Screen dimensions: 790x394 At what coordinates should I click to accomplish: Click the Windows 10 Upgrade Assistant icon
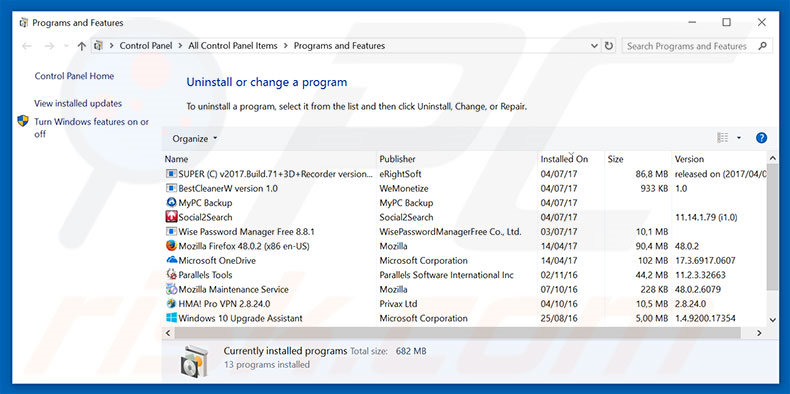click(x=171, y=318)
